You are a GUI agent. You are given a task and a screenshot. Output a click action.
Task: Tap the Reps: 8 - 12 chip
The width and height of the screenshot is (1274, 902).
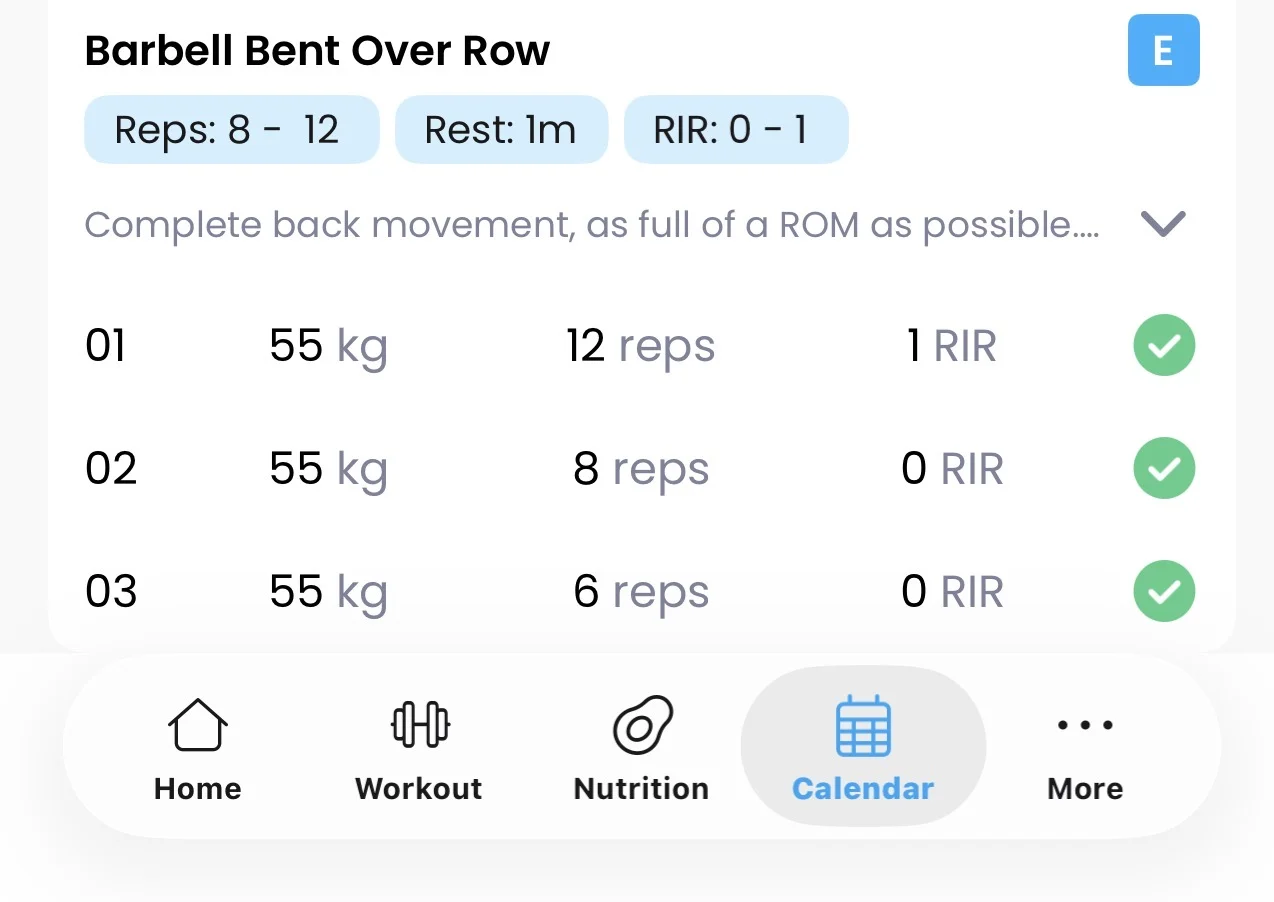click(x=232, y=130)
